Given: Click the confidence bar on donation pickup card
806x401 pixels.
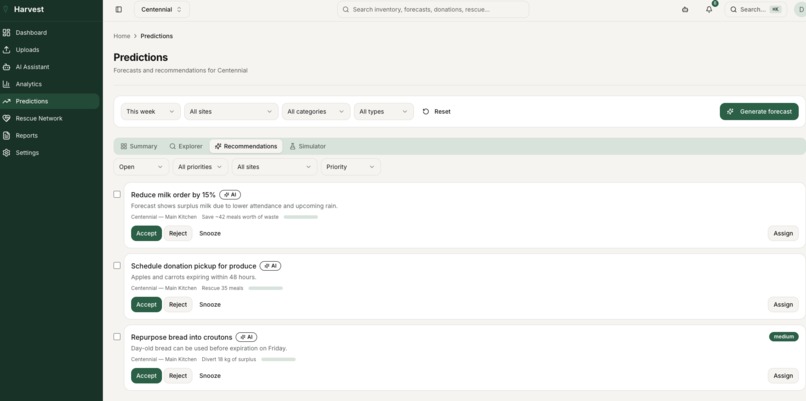Looking at the screenshot, I should [x=266, y=288].
